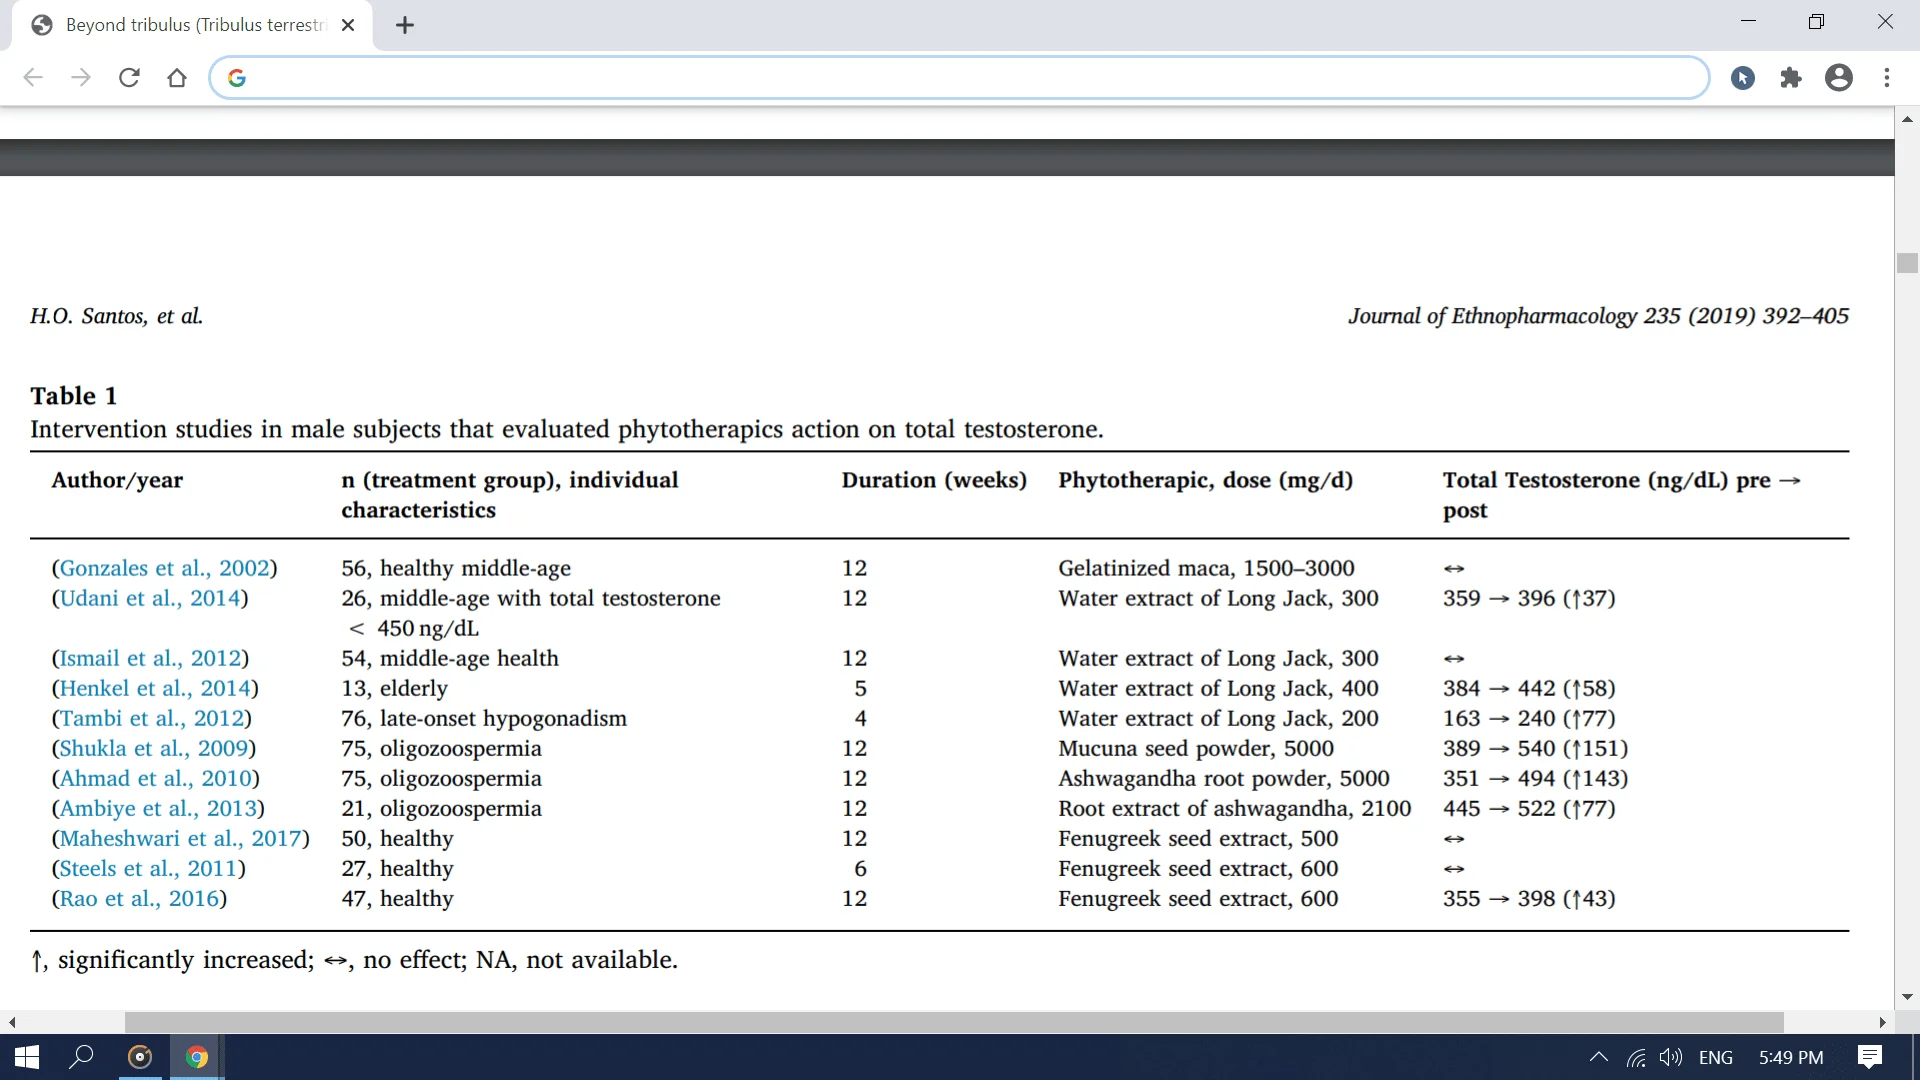Screen dimensions: 1920x1080
Task: Click 13, elderly cell
Action: pos(394,688)
